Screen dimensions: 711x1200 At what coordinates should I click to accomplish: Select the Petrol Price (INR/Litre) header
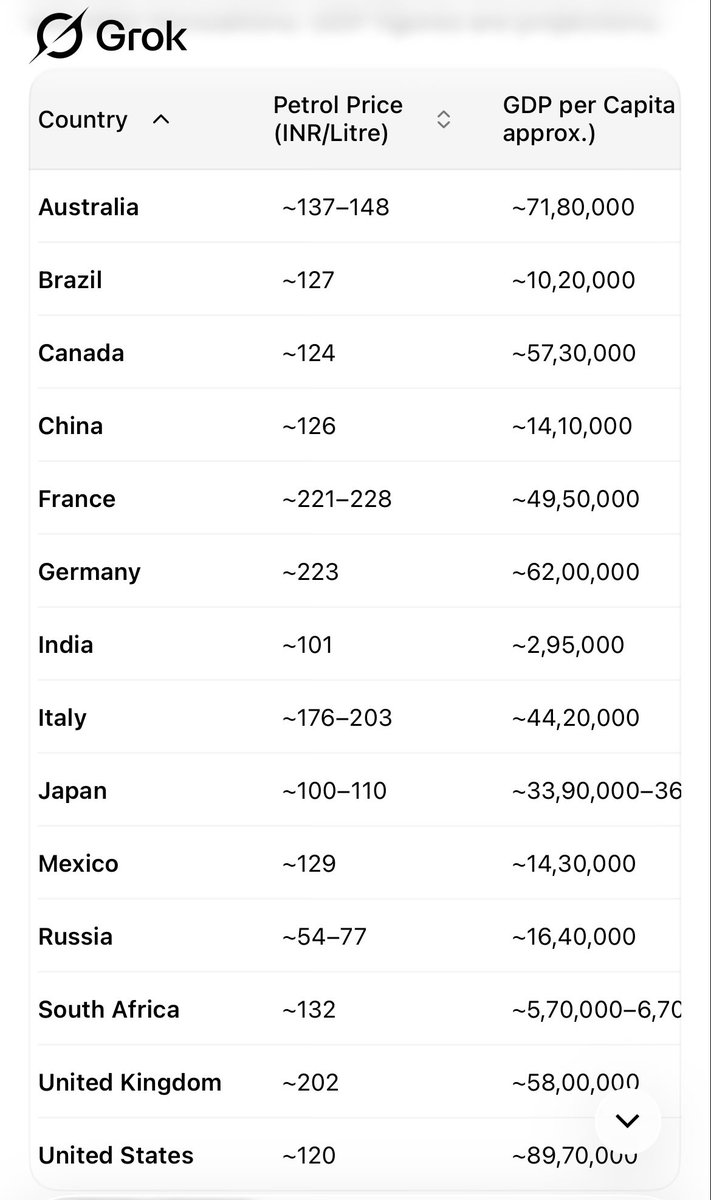[x=338, y=119]
